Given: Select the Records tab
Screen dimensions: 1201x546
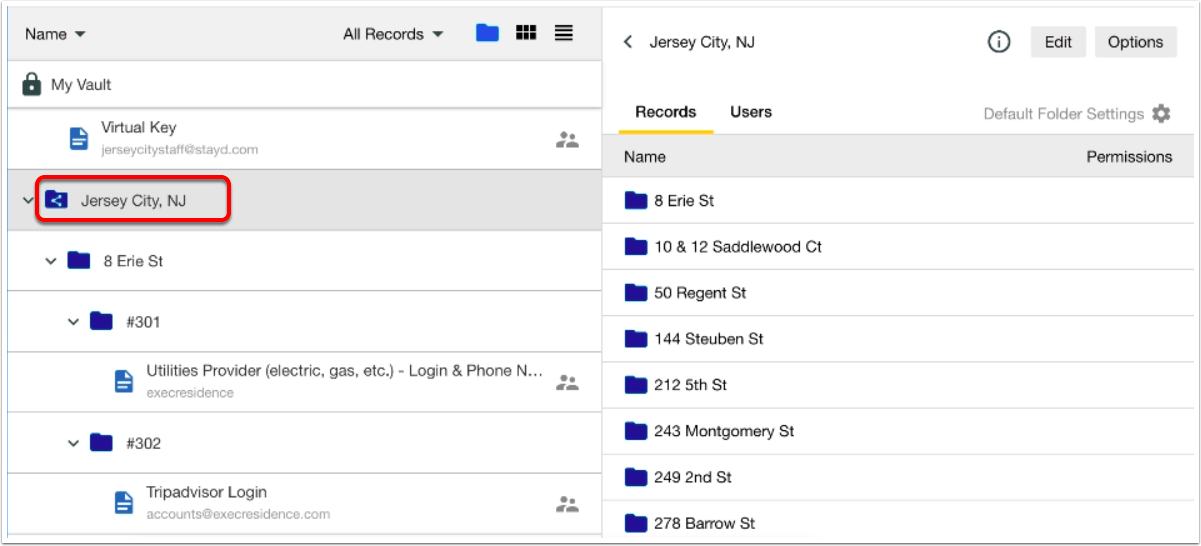Looking at the screenshot, I should pos(666,112).
